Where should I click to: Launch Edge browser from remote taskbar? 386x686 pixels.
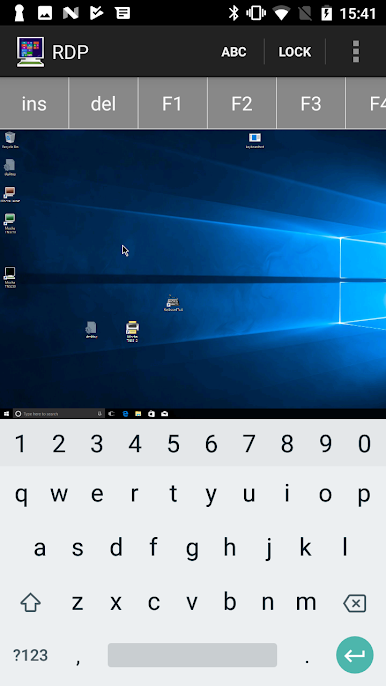[x=125, y=413]
